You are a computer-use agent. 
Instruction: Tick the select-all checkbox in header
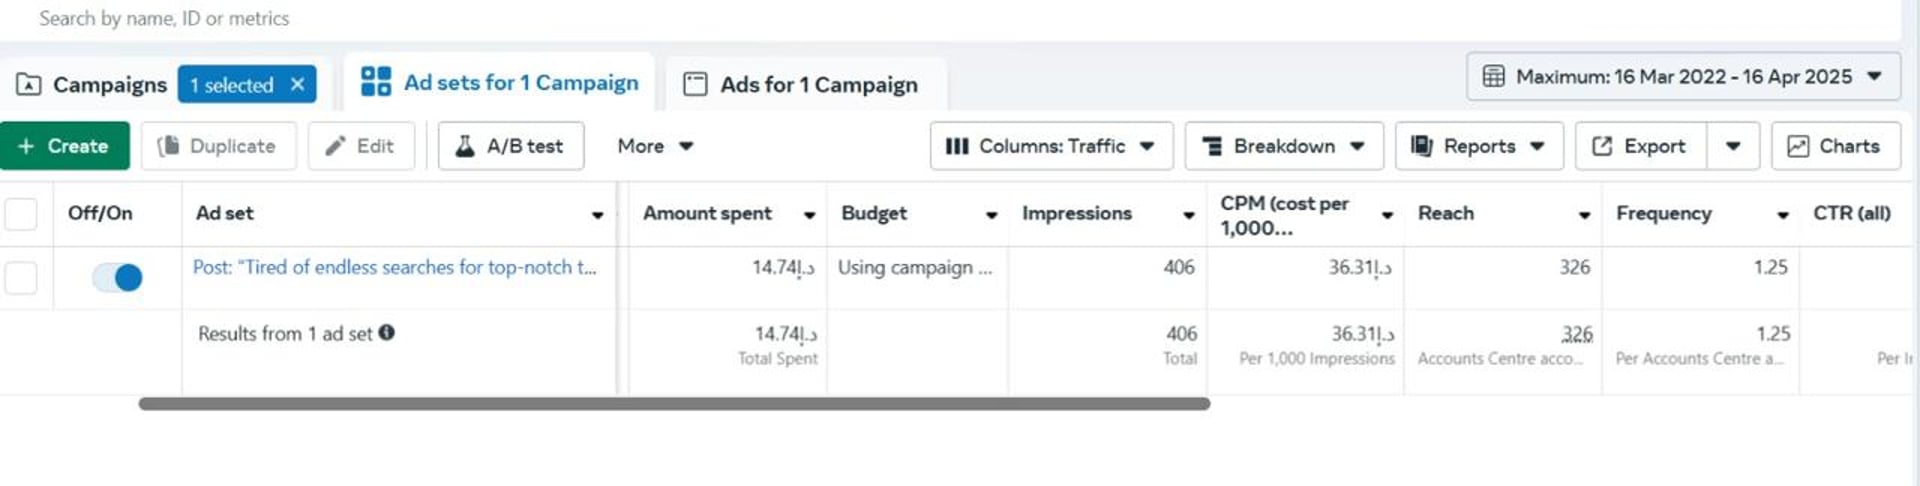(x=21, y=214)
